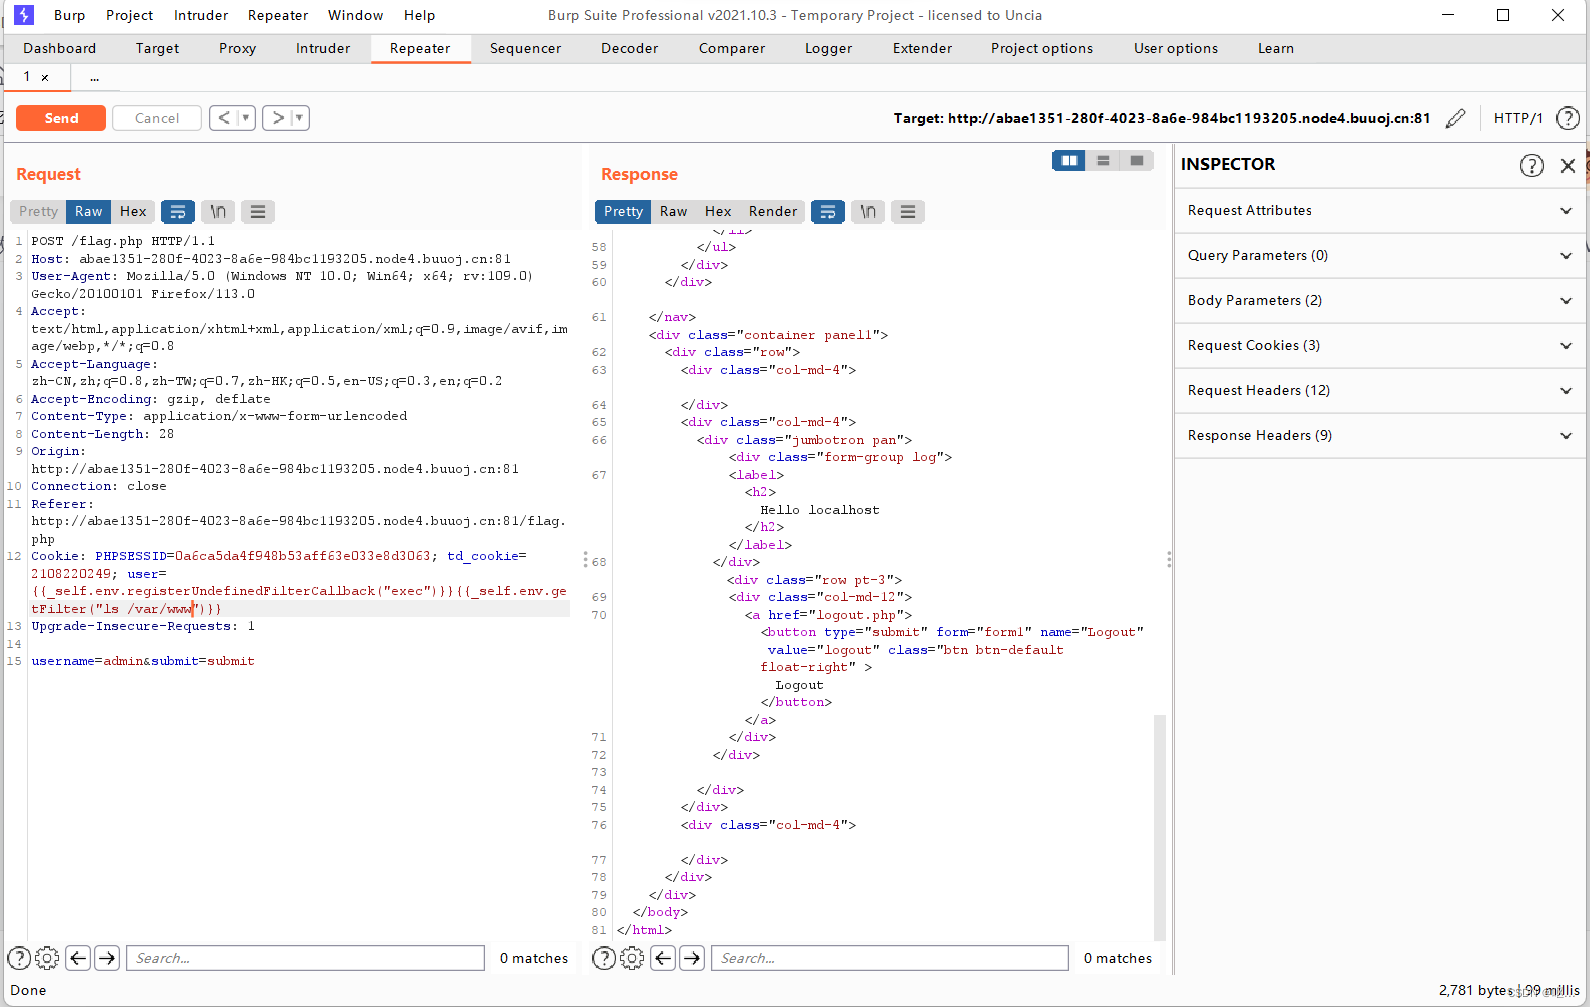Toggle word wrap in Request pane

pyautogui.click(x=178, y=211)
